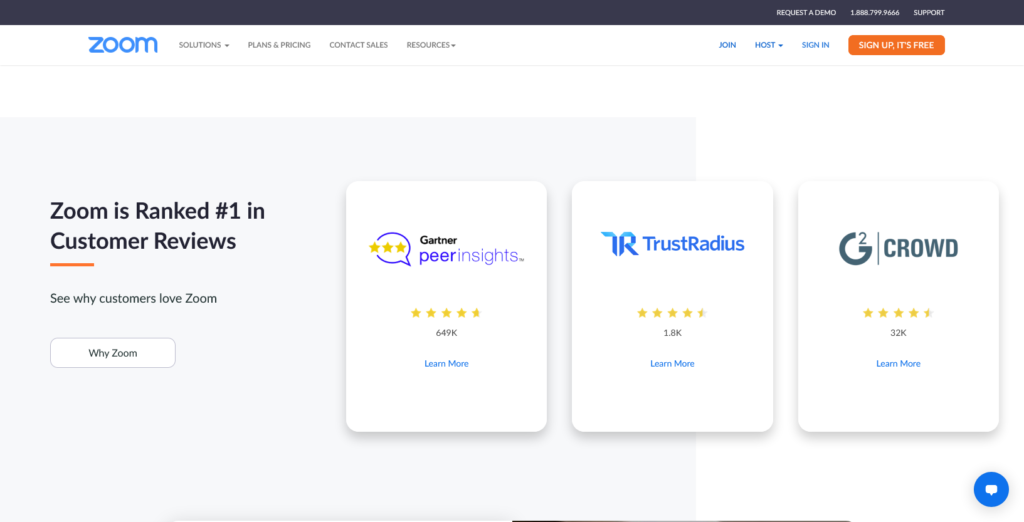1024x522 pixels.
Task: Click the 1.888.799.9666 phone number
Action: [874, 12]
